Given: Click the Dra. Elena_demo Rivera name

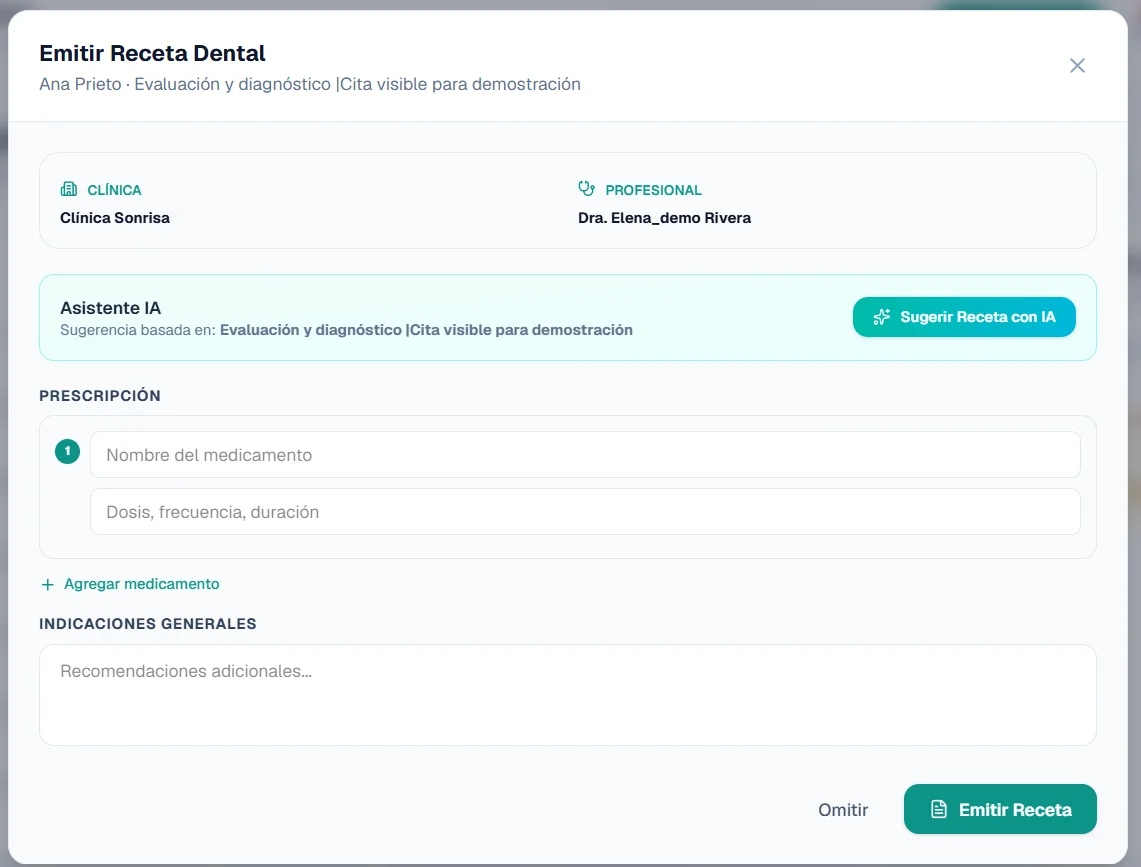Looking at the screenshot, I should 664,218.
